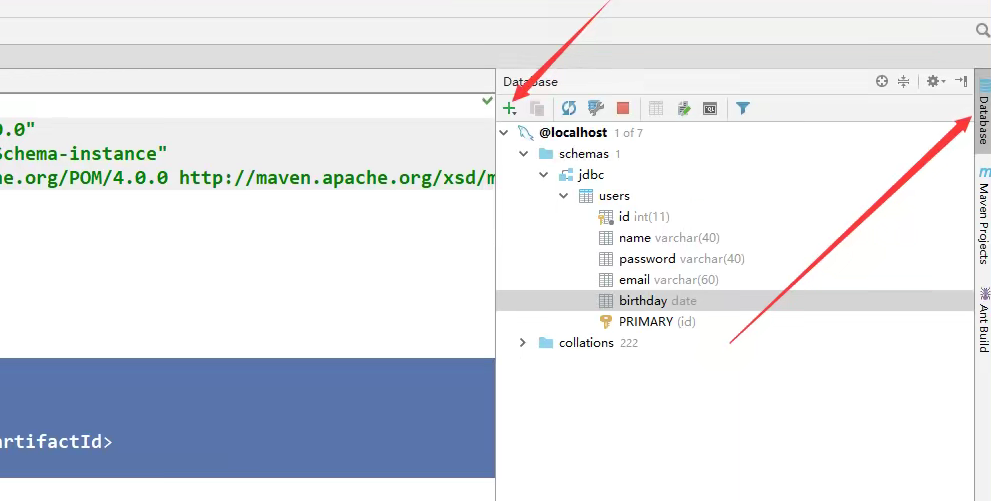Click the users table grid icon

coord(586,196)
